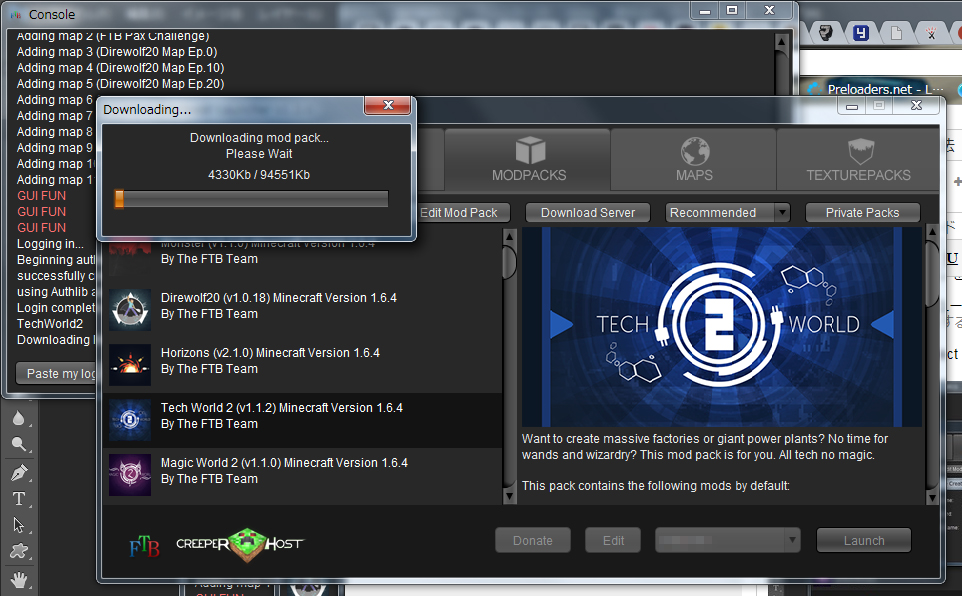Click the TechWorld2 line in the Console
The width and height of the screenshot is (962, 596).
(x=50, y=323)
